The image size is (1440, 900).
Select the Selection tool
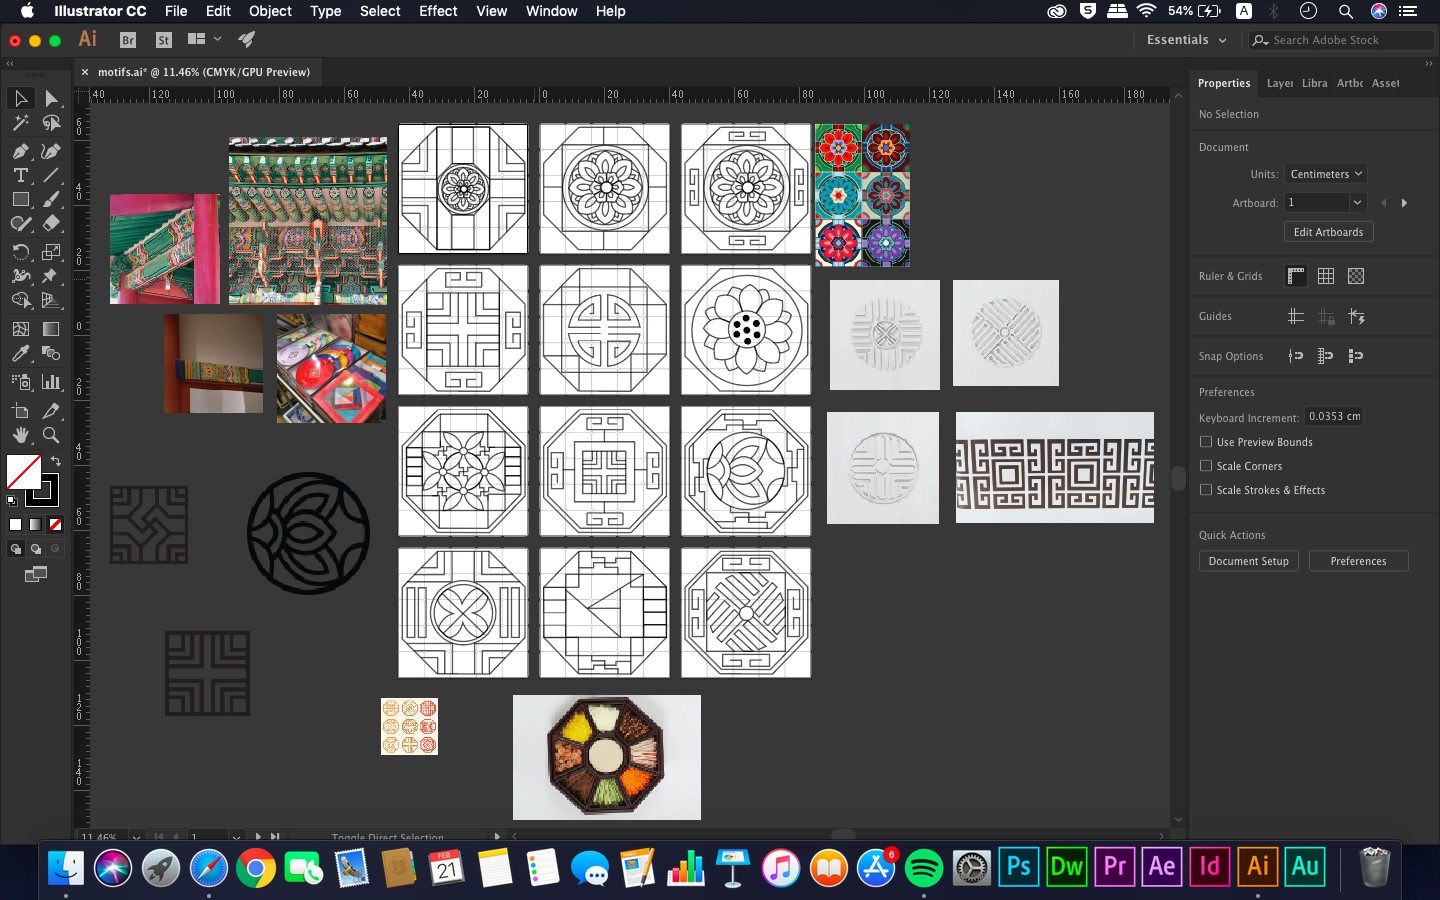(21, 98)
